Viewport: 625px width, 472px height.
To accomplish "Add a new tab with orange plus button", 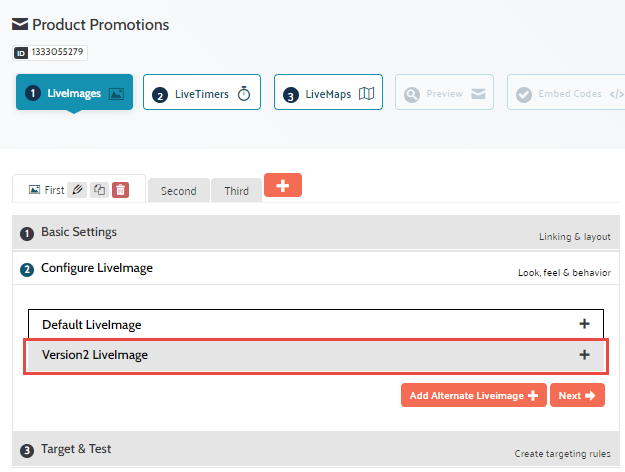I will point(283,185).
